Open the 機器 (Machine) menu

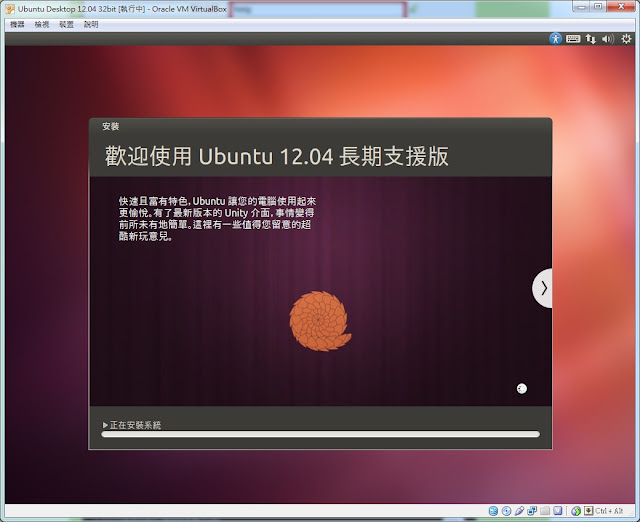click(x=17, y=24)
